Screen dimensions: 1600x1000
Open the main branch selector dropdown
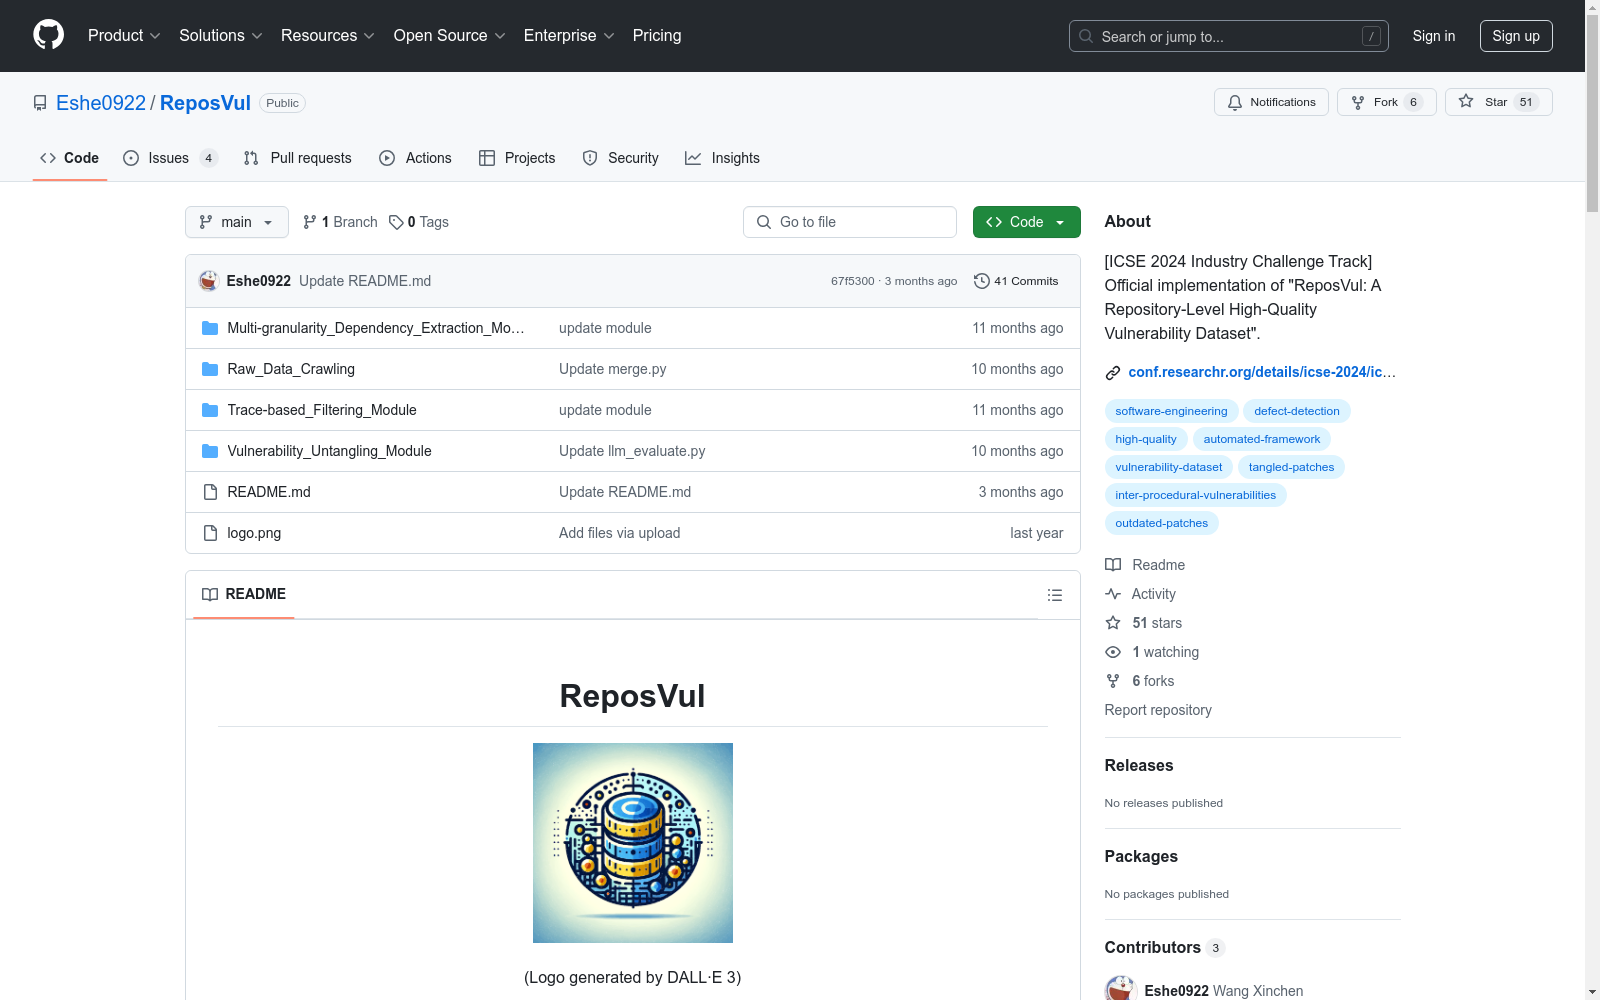pos(237,222)
